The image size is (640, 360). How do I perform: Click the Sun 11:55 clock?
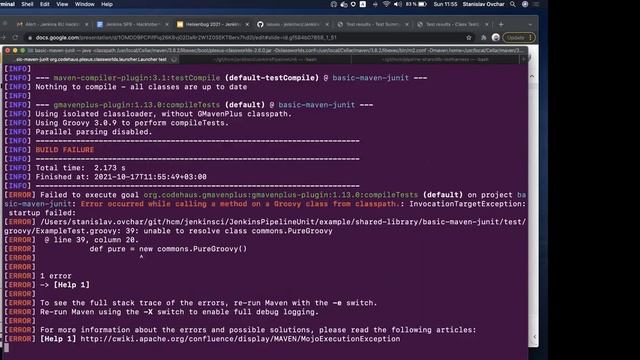click(445, 4)
